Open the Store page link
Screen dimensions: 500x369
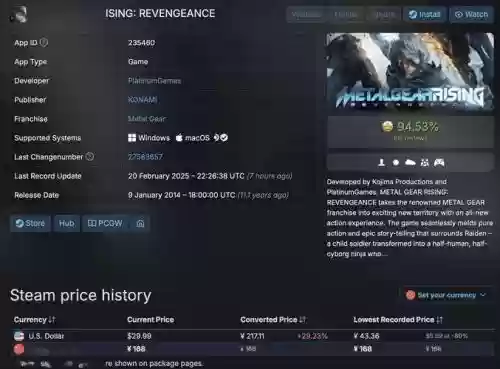pos(30,223)
